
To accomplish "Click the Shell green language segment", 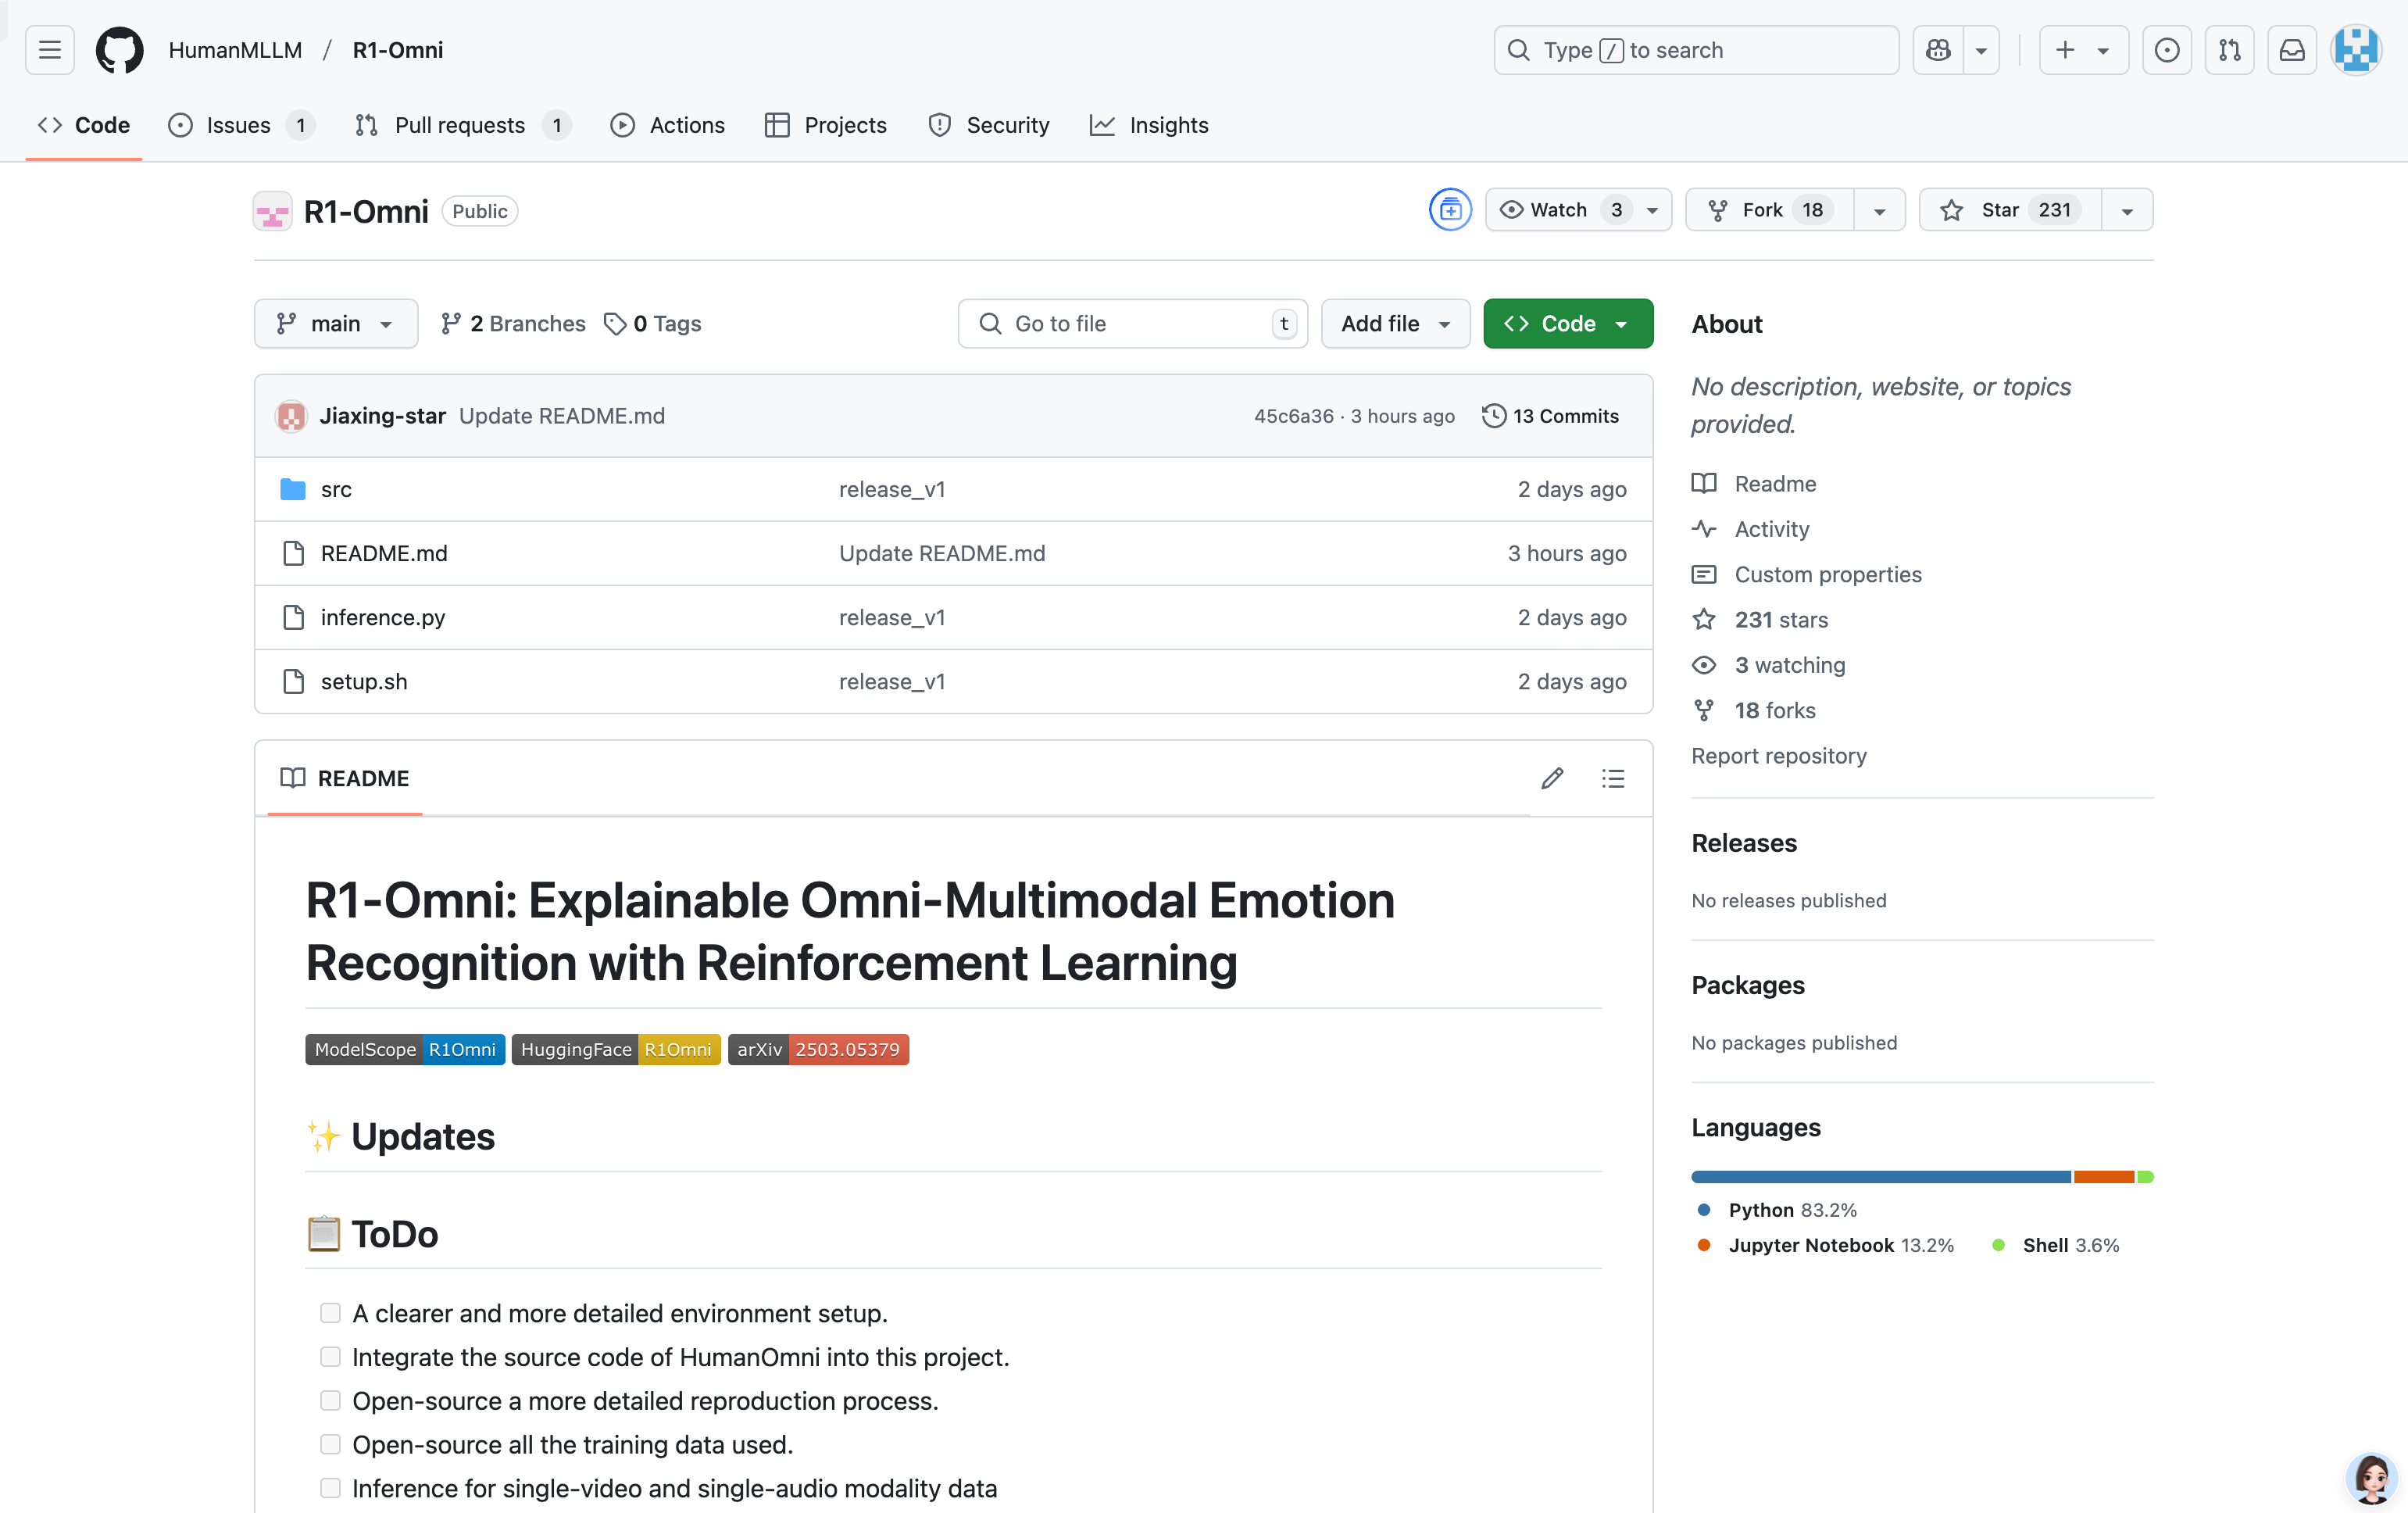I will click(x=2145, y=1177).
